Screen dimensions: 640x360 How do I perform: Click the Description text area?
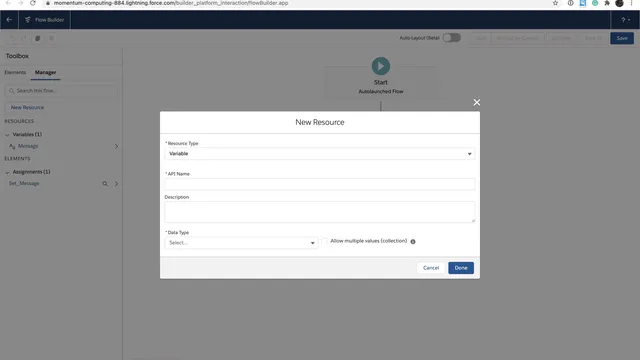320,212
